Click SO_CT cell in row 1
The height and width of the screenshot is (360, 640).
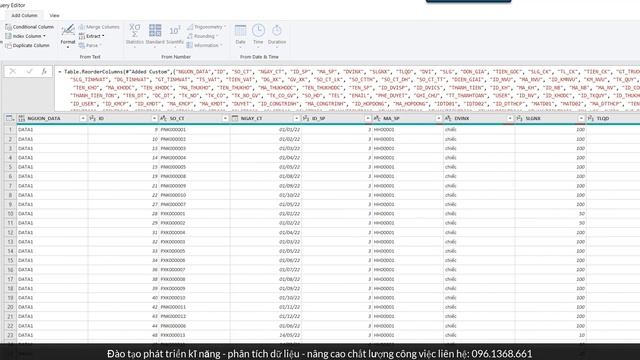point(194,130)
